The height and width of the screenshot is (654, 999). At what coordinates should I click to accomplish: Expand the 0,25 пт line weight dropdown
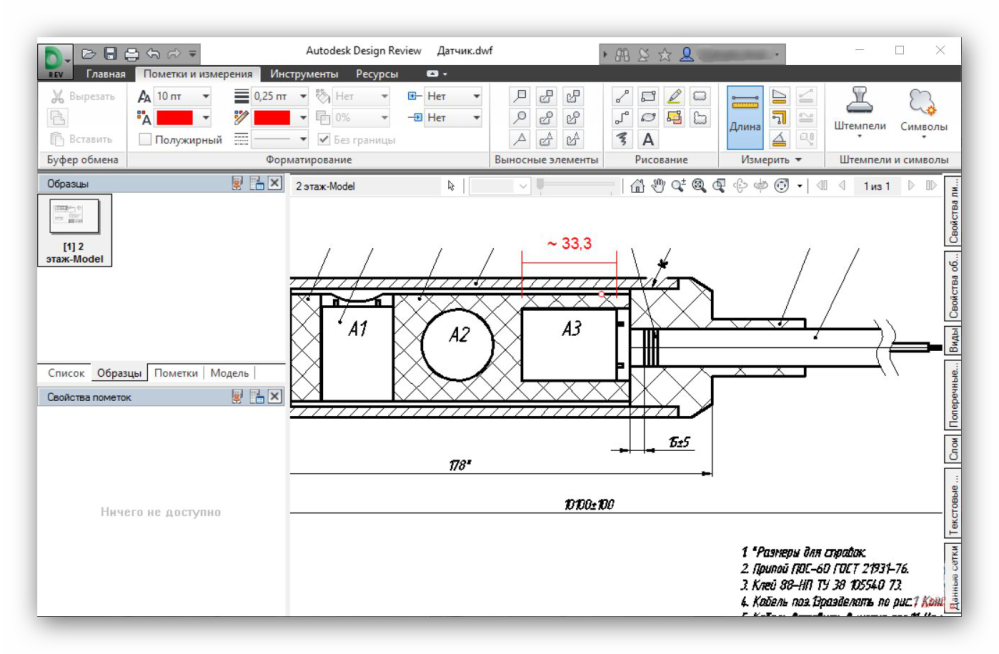(304, 97)
